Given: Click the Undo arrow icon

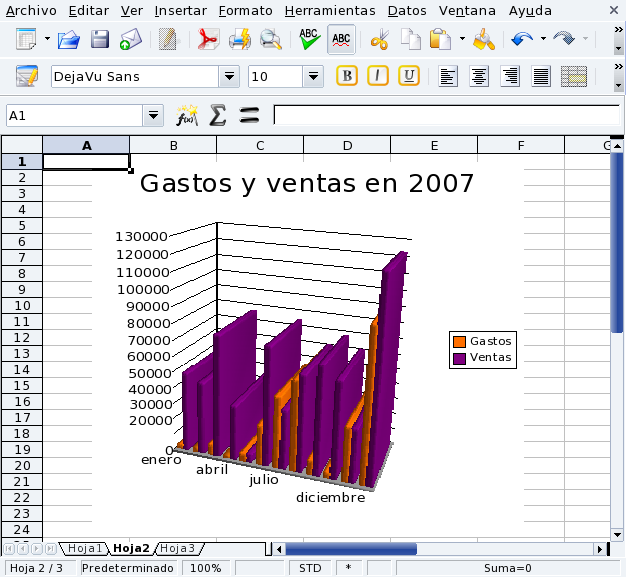Looking at the screenshot, I should [522, 39].
